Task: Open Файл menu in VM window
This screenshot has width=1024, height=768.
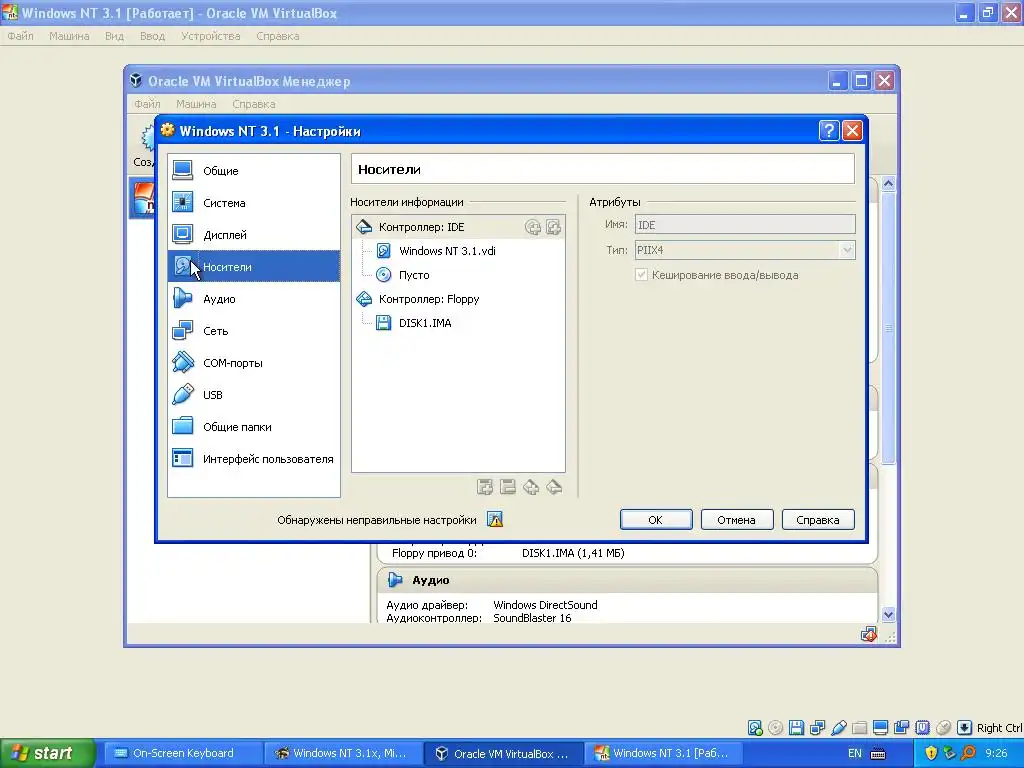Action: tap(20, 36)
